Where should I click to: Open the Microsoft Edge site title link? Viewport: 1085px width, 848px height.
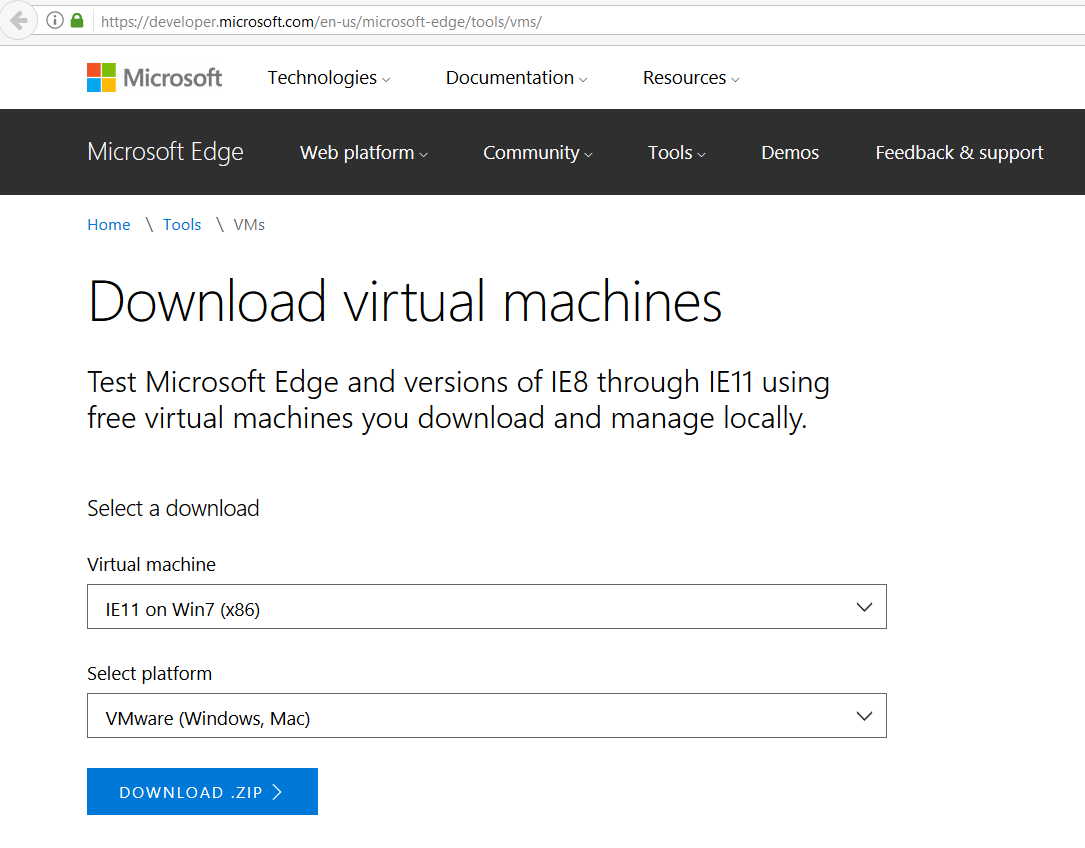[165, 152]
